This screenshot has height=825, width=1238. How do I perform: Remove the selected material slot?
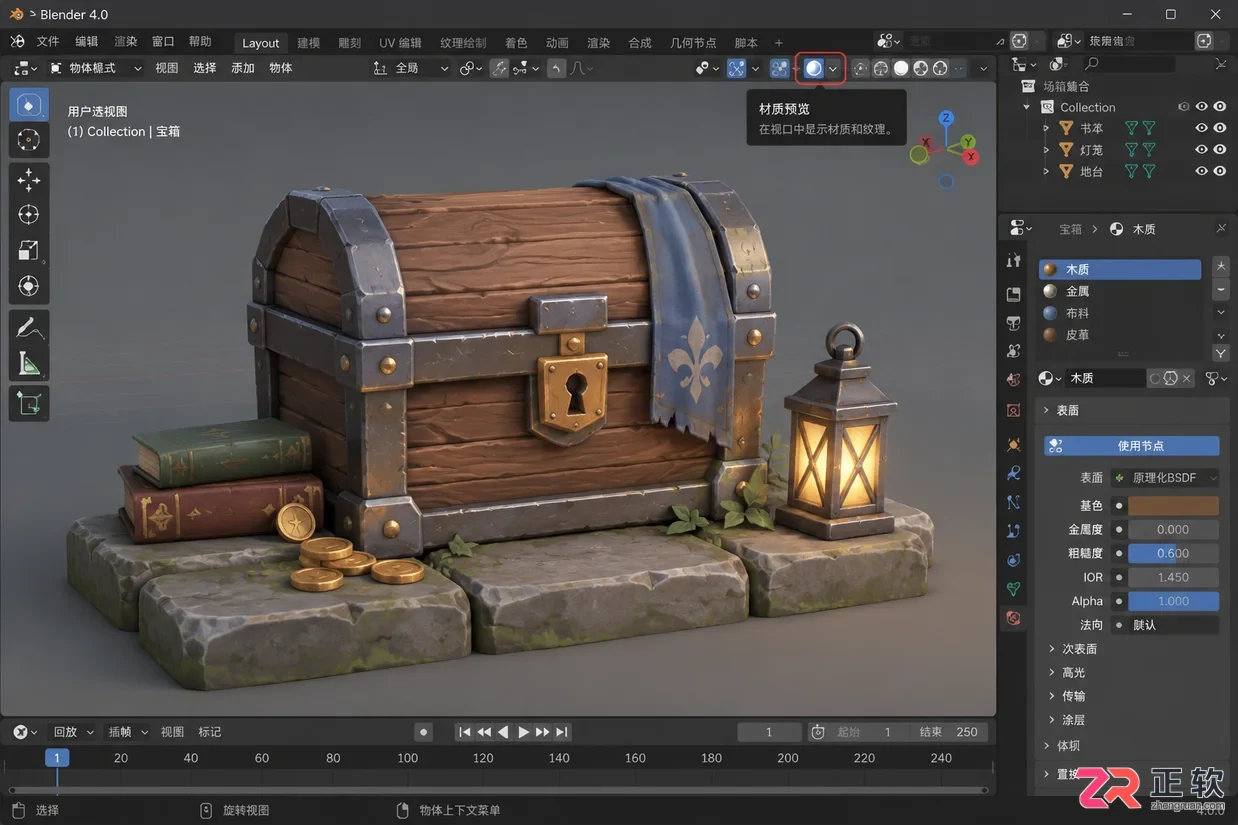click(1220, 289)
